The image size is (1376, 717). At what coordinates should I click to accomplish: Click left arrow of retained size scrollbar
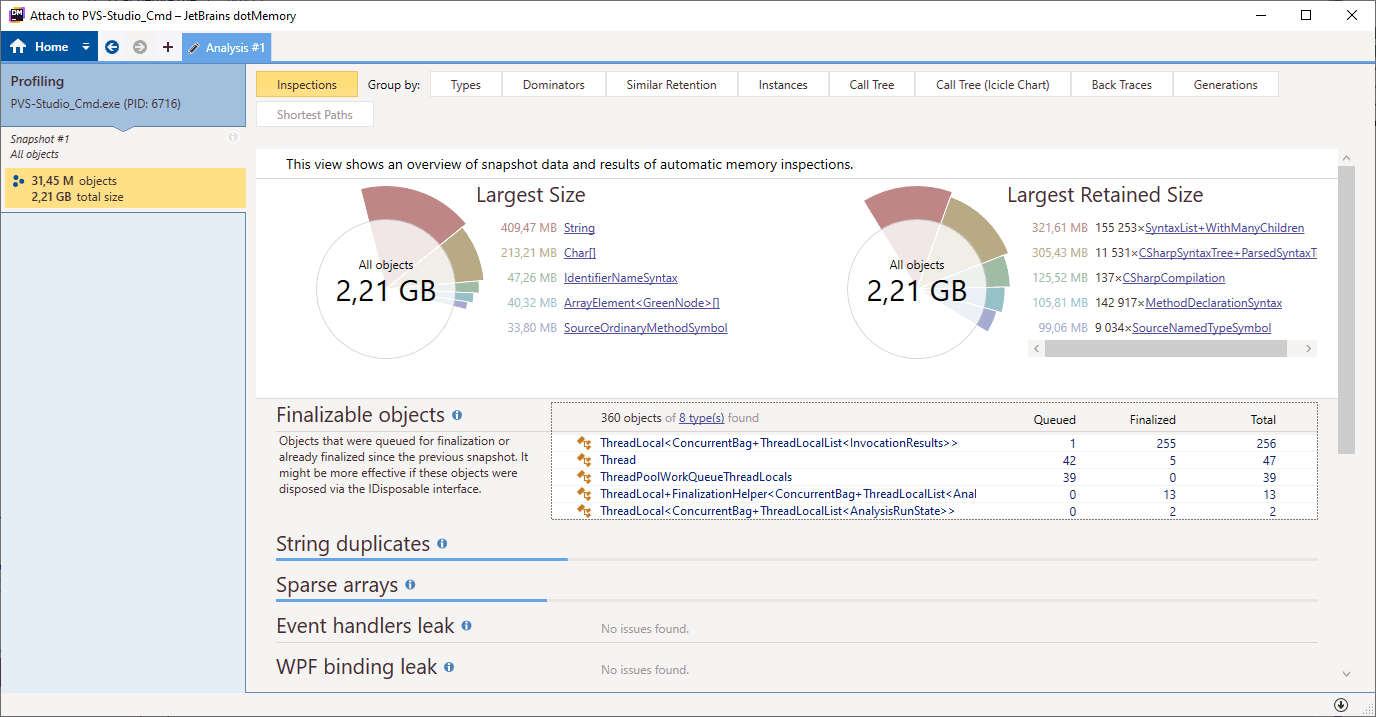1036,348
